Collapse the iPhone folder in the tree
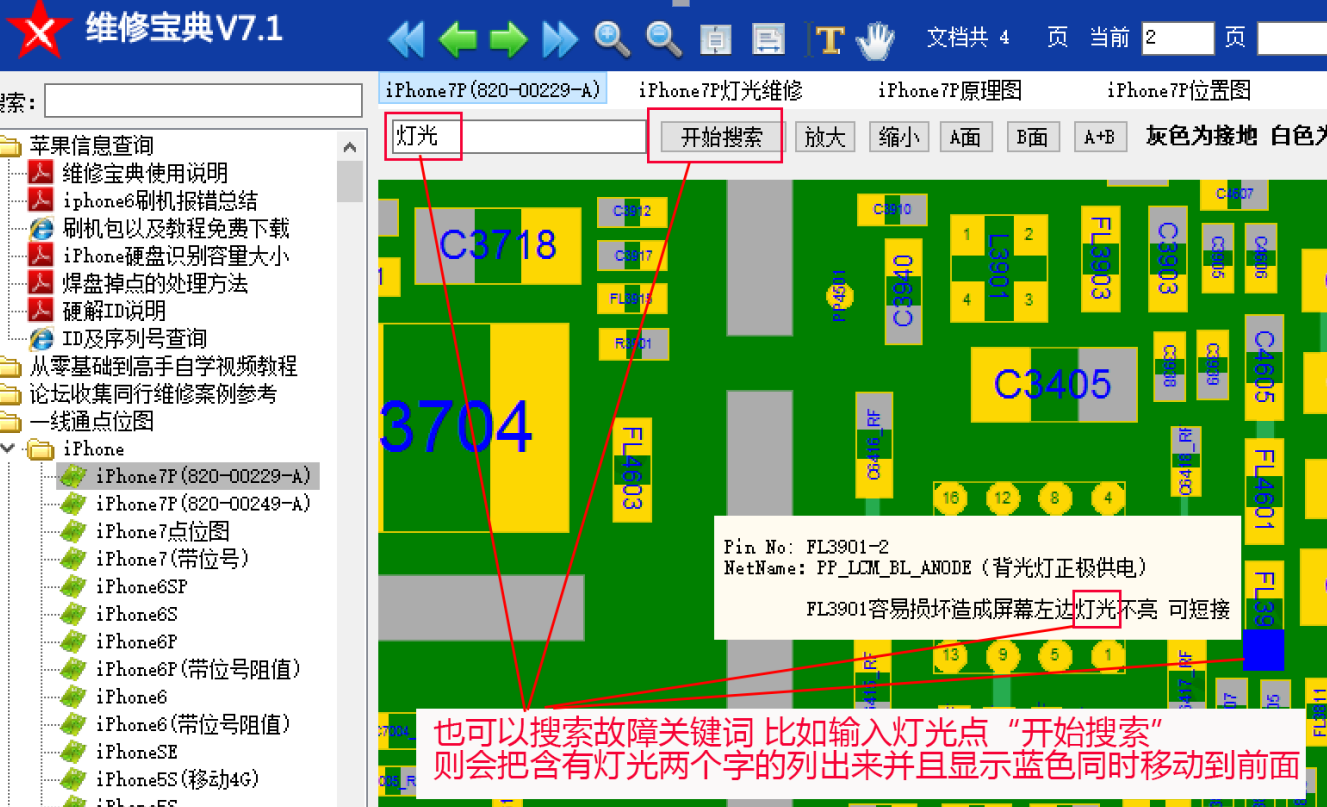Image resolution: width=1327 pixels, height=807 pixels. coord(8,449)
